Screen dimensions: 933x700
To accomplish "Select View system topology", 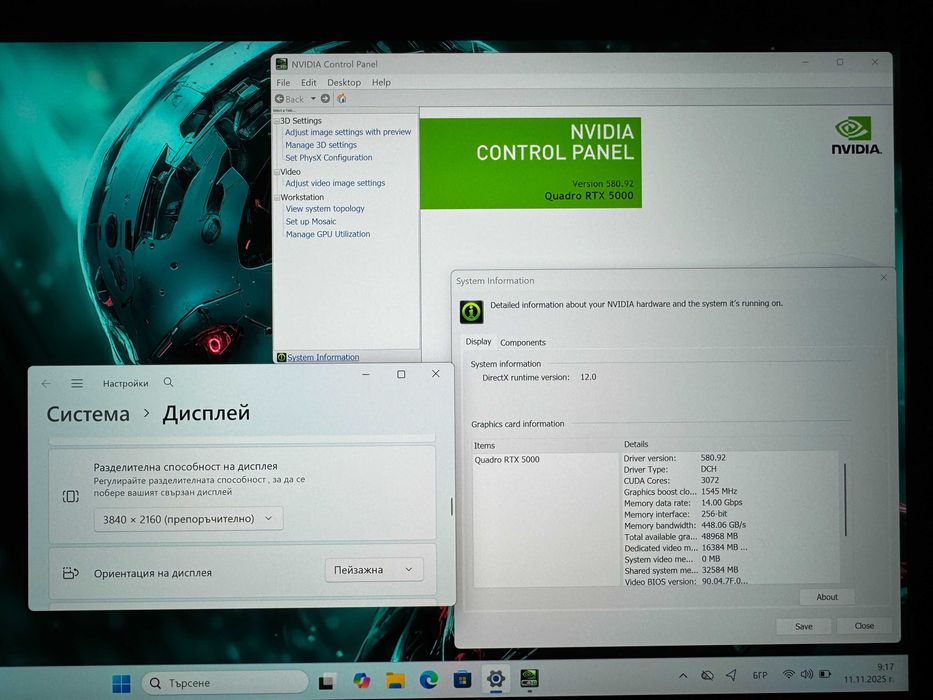I will tap(325, 209).
